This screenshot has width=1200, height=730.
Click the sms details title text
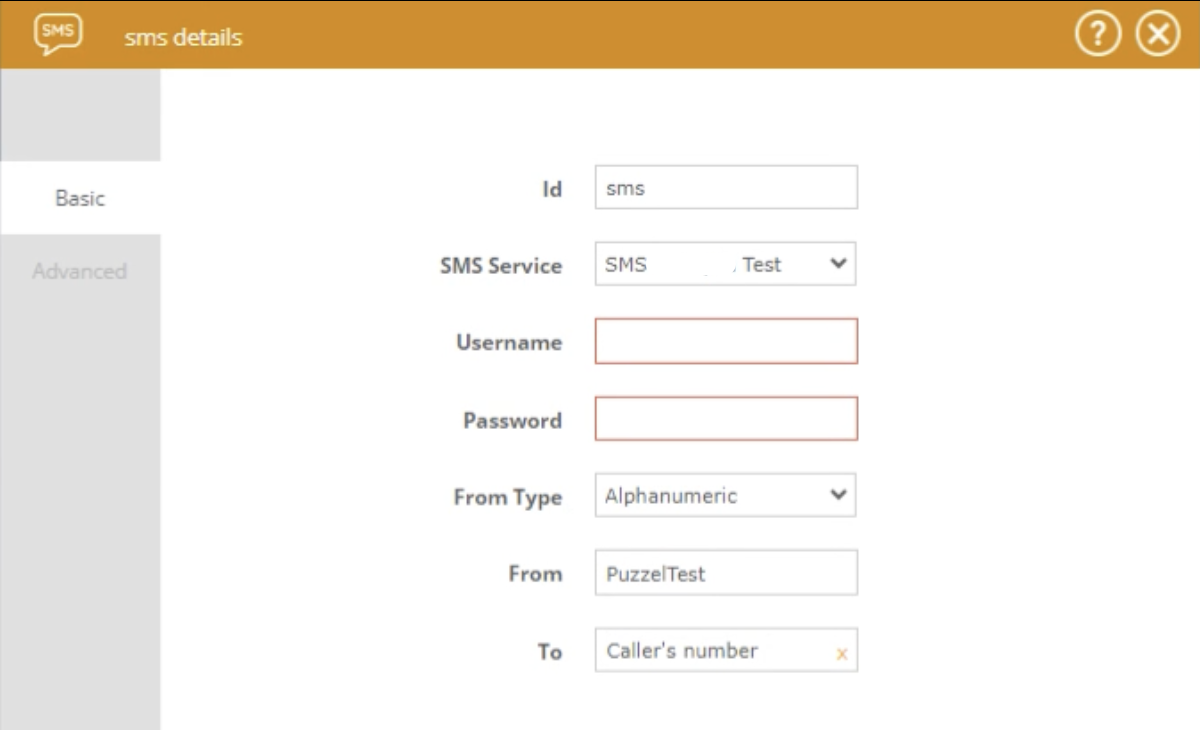[183, 37]
